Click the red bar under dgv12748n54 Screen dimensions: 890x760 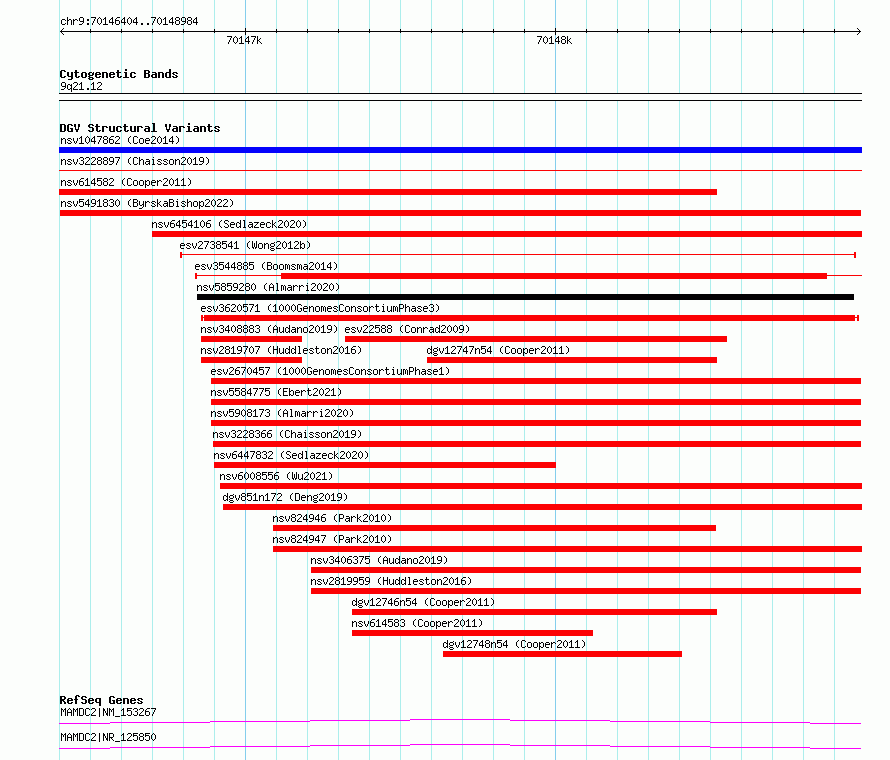click(562, 654)
